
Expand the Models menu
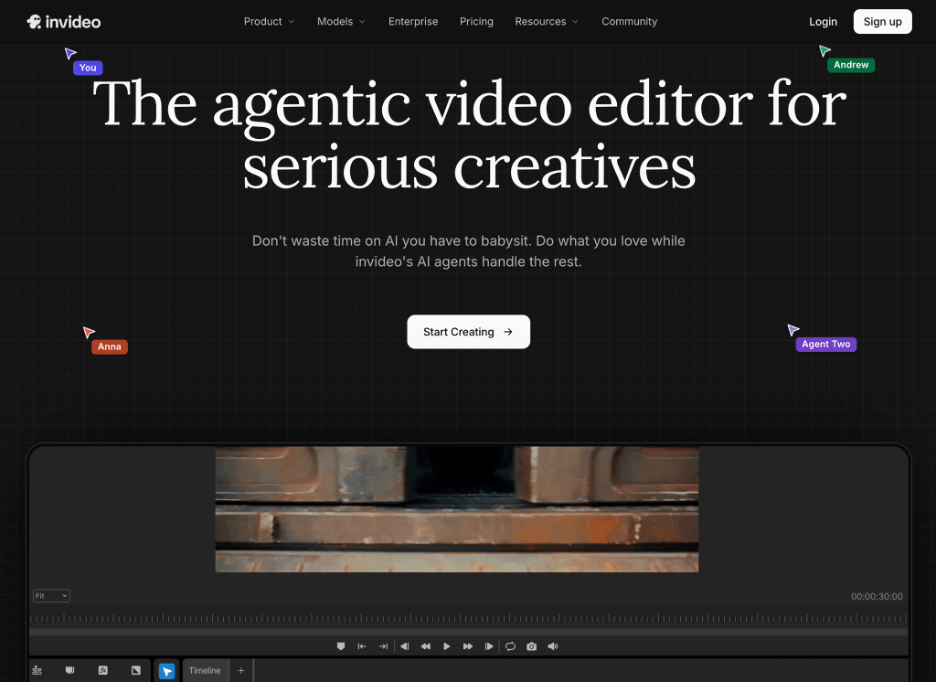tap(341, 21)
